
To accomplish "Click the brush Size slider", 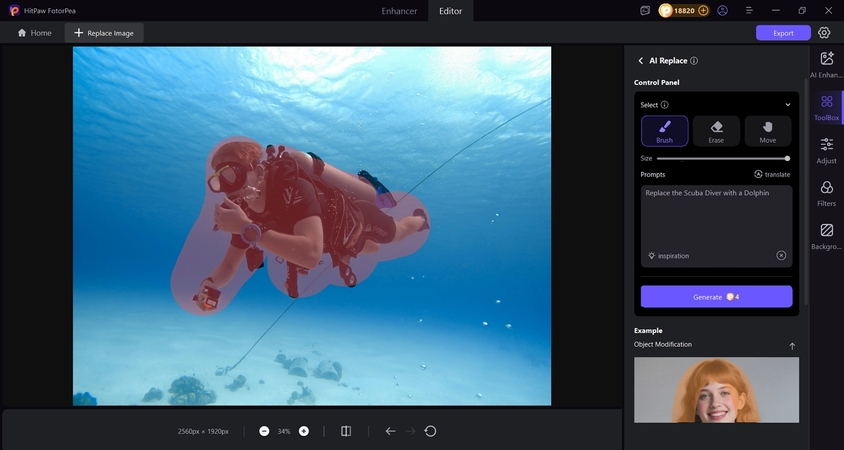I will (x=722, y=158).
